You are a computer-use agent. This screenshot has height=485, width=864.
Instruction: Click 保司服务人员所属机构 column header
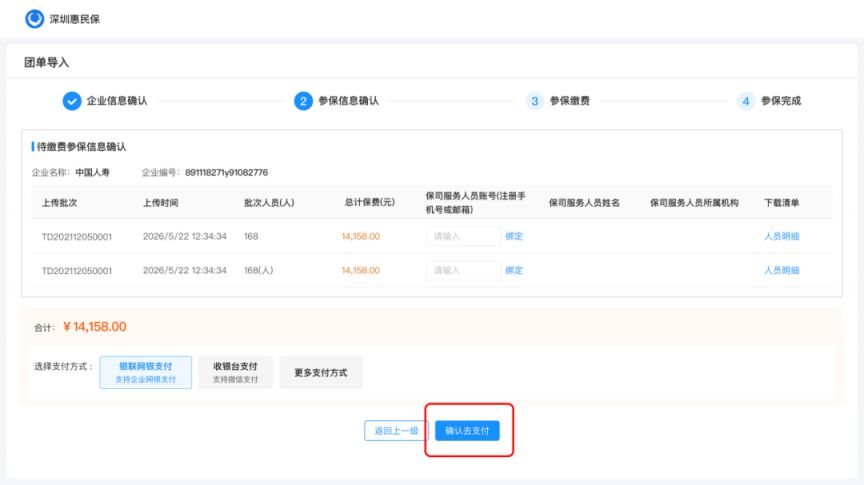pos(694,203)
